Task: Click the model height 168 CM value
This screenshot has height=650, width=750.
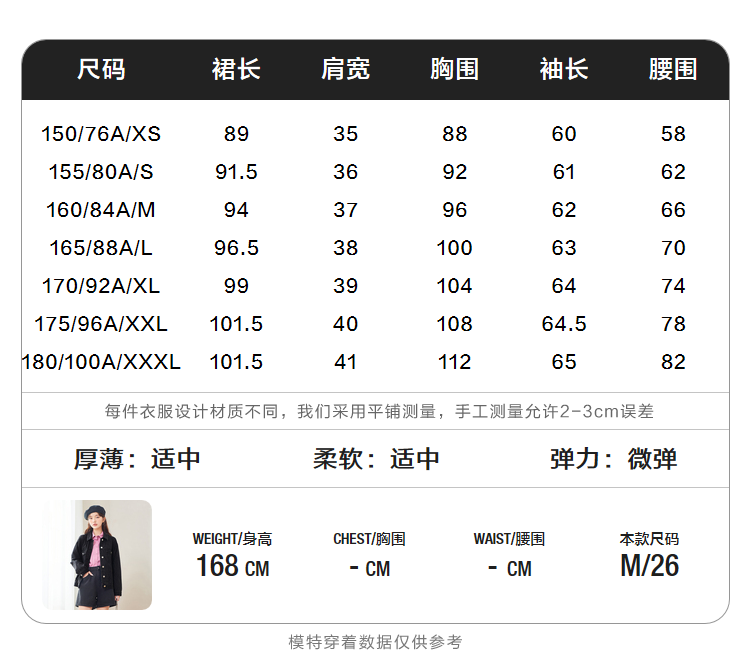Action: (x=232, y=566)
